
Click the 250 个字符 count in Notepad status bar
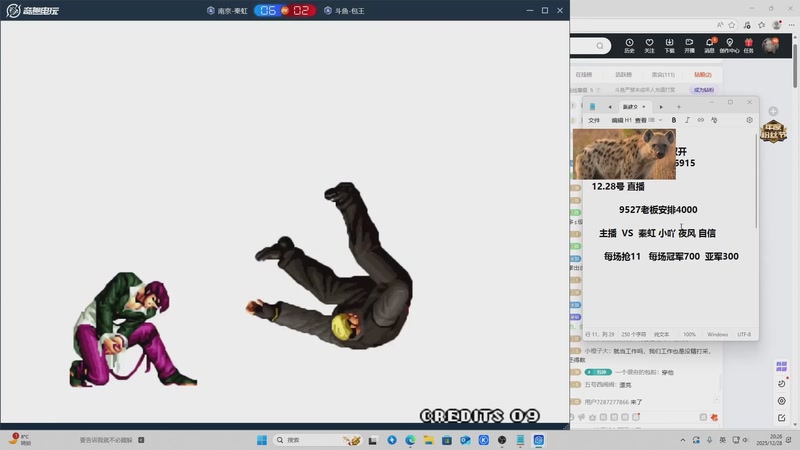coord(634,334)
